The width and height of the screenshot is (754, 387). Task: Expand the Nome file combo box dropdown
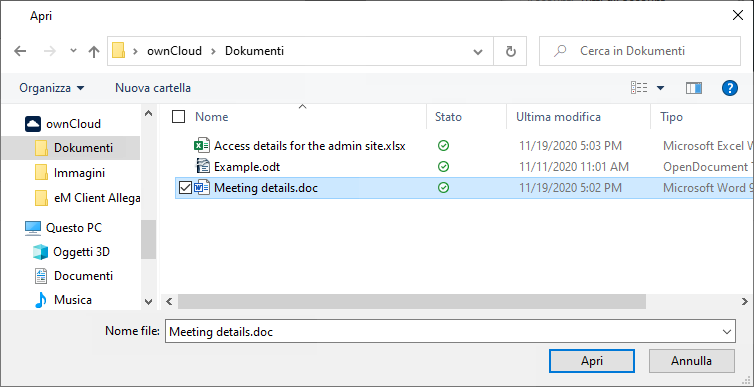tap(726, 332)
